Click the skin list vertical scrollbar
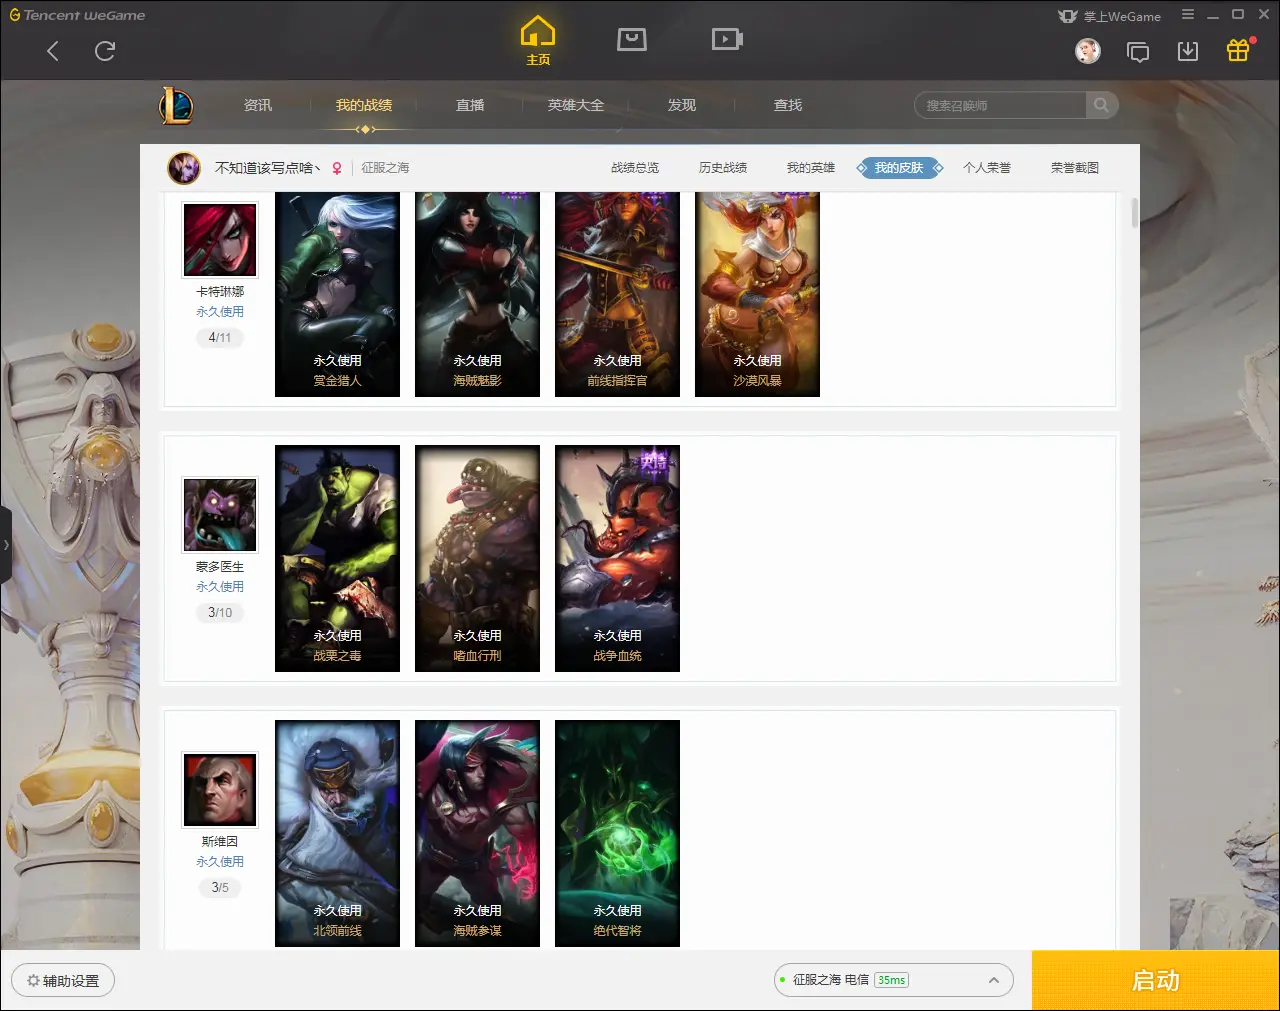Image resolution: width=1280 pixels, height=1011 pixels. point(1134,213)
